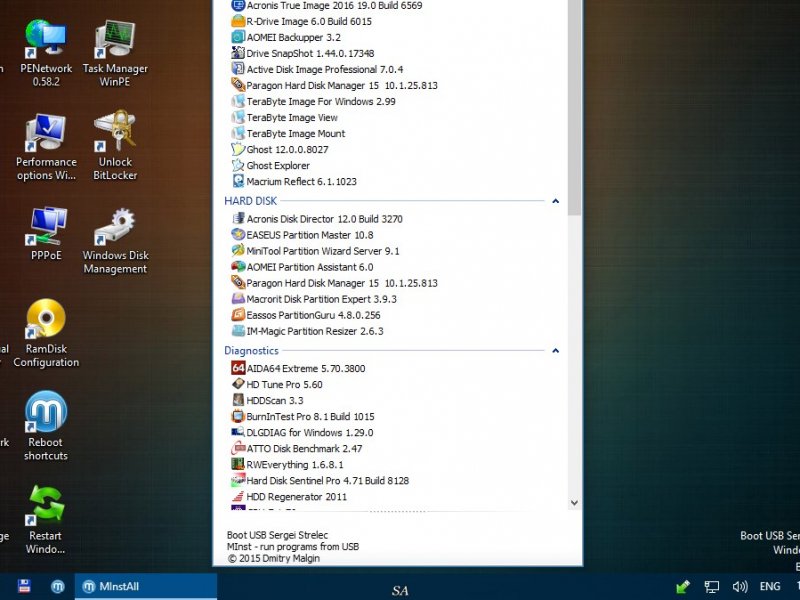Screen dimensions: 800x600
Task: Choose "Ghost Explorer" in the list
Action: (x=278, y=165)
